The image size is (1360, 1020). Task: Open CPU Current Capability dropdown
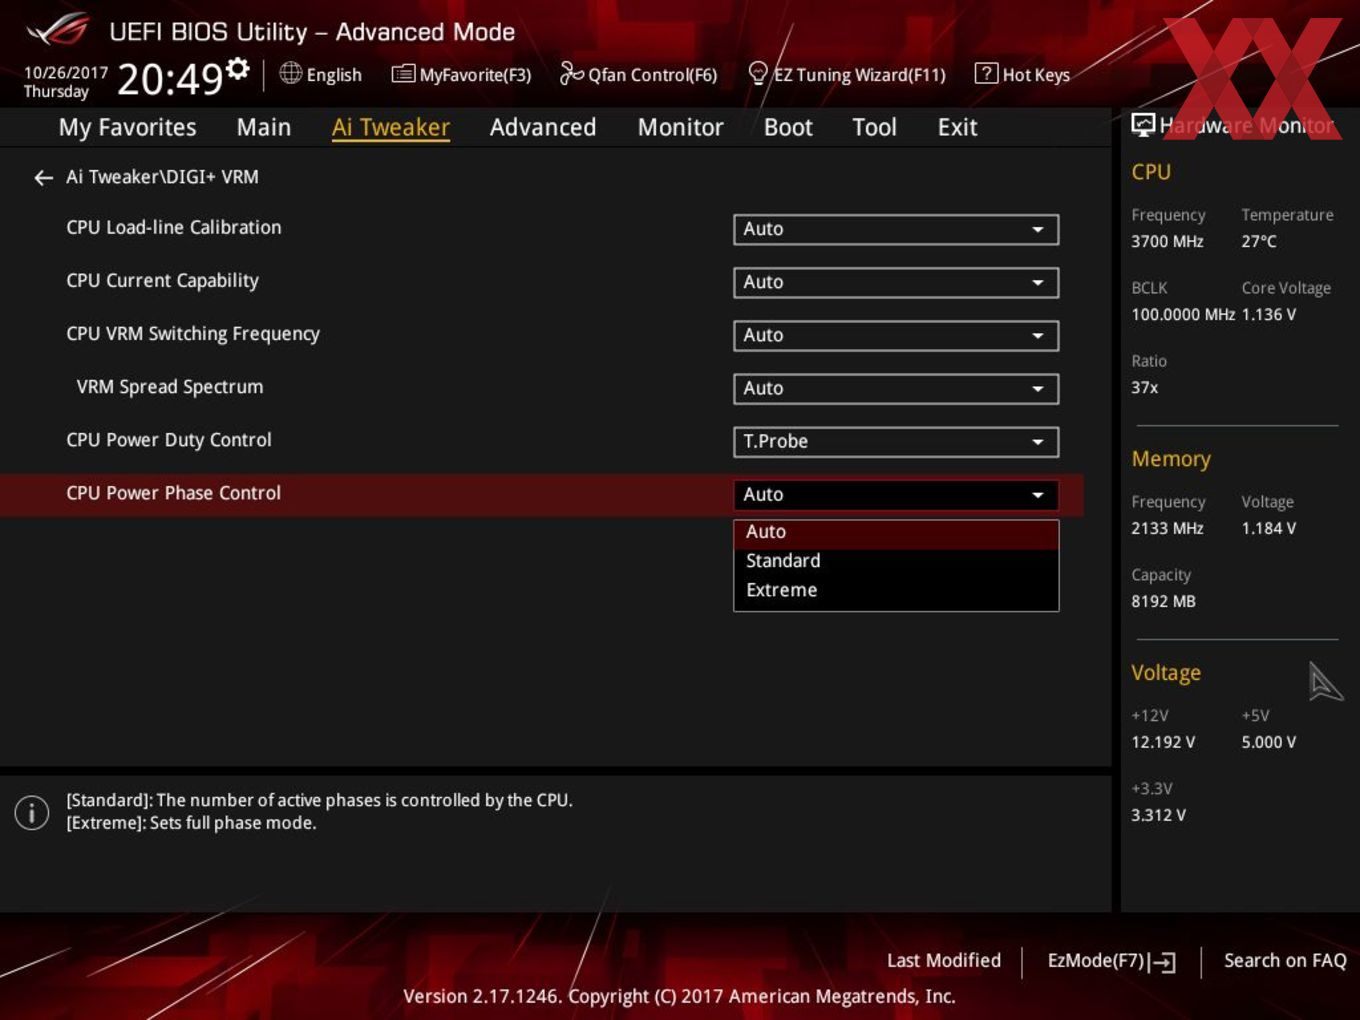(896, 282)
